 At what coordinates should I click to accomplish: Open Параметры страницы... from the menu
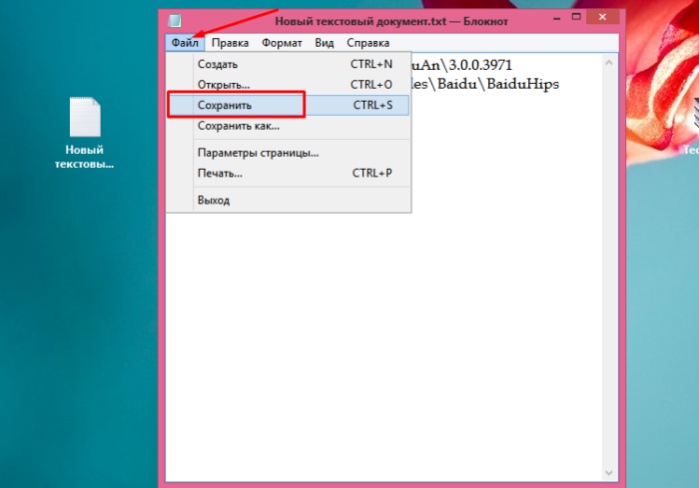click(288, 153)
